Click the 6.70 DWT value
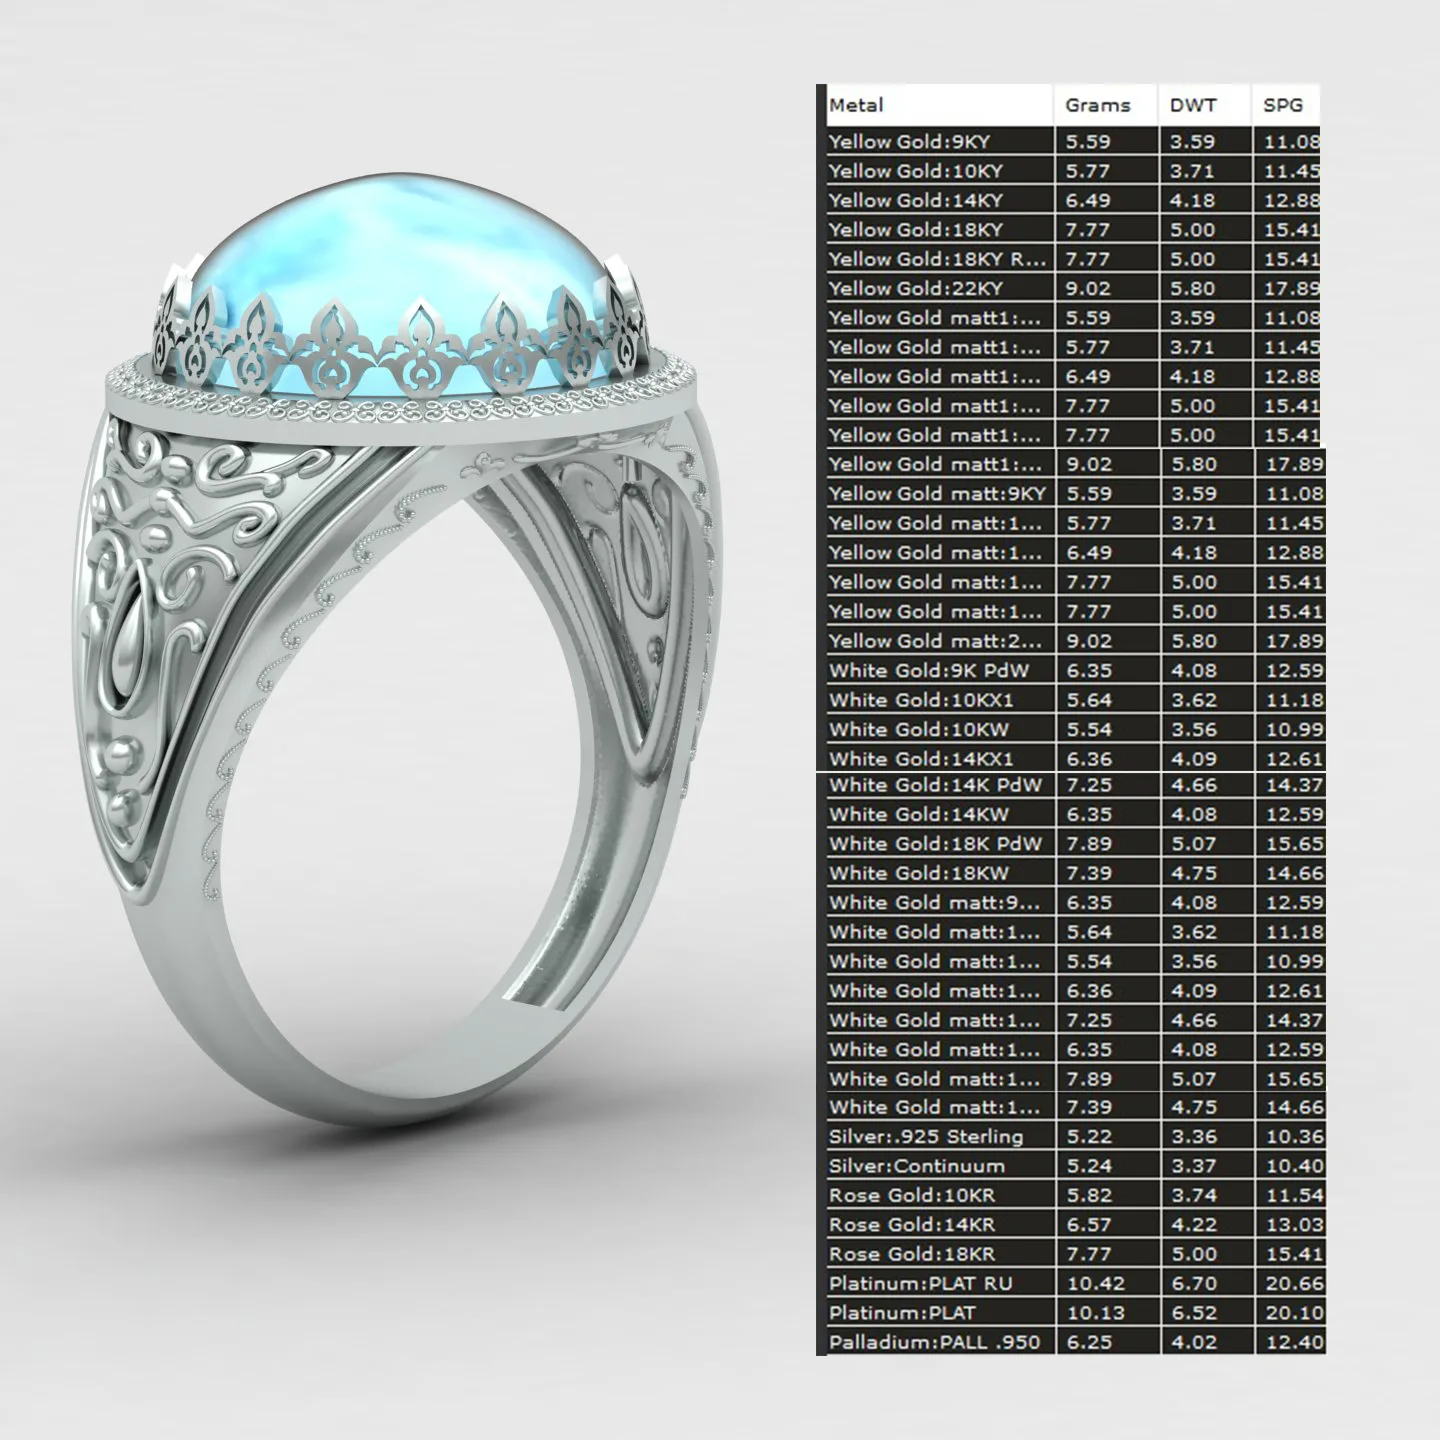 coord(1193,1283)
